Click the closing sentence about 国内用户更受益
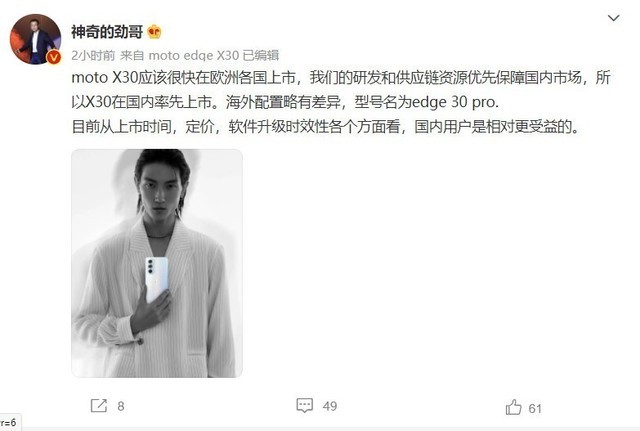 (325, 127)
